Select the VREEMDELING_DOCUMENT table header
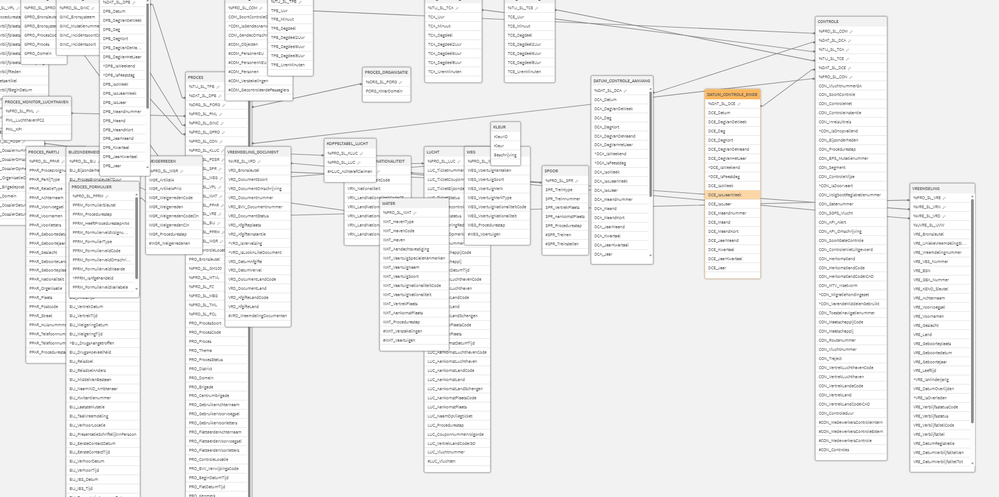The image size is (999, 497). click(257, 152)
